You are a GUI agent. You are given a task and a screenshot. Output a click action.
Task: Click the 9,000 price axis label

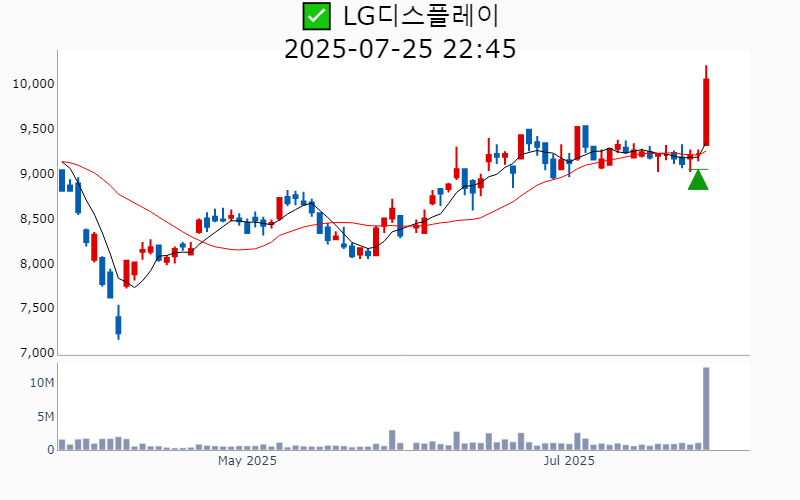coord(37,174)
